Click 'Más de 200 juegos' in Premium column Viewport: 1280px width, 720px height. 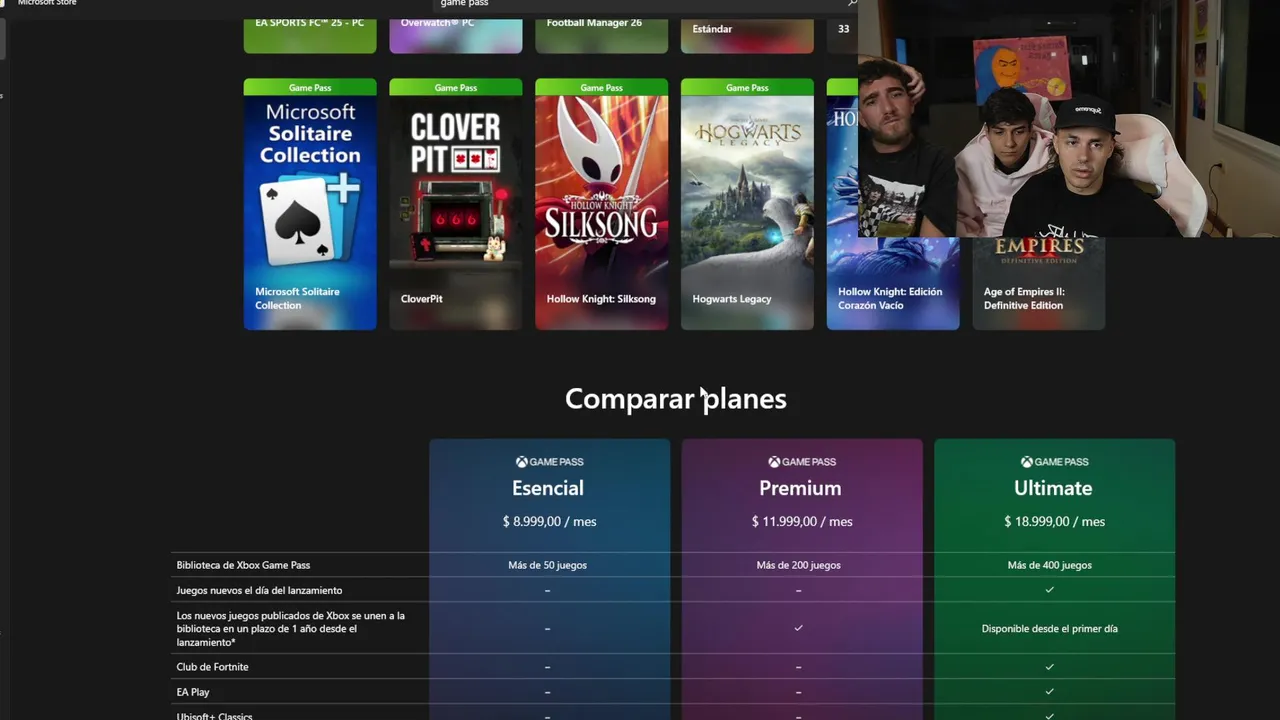(x=798, y=565)
